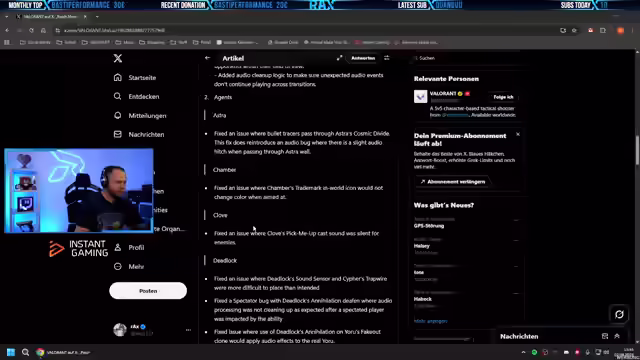
Task: Click the house icon beside Startseite
Action: click(x=118, y=78)
